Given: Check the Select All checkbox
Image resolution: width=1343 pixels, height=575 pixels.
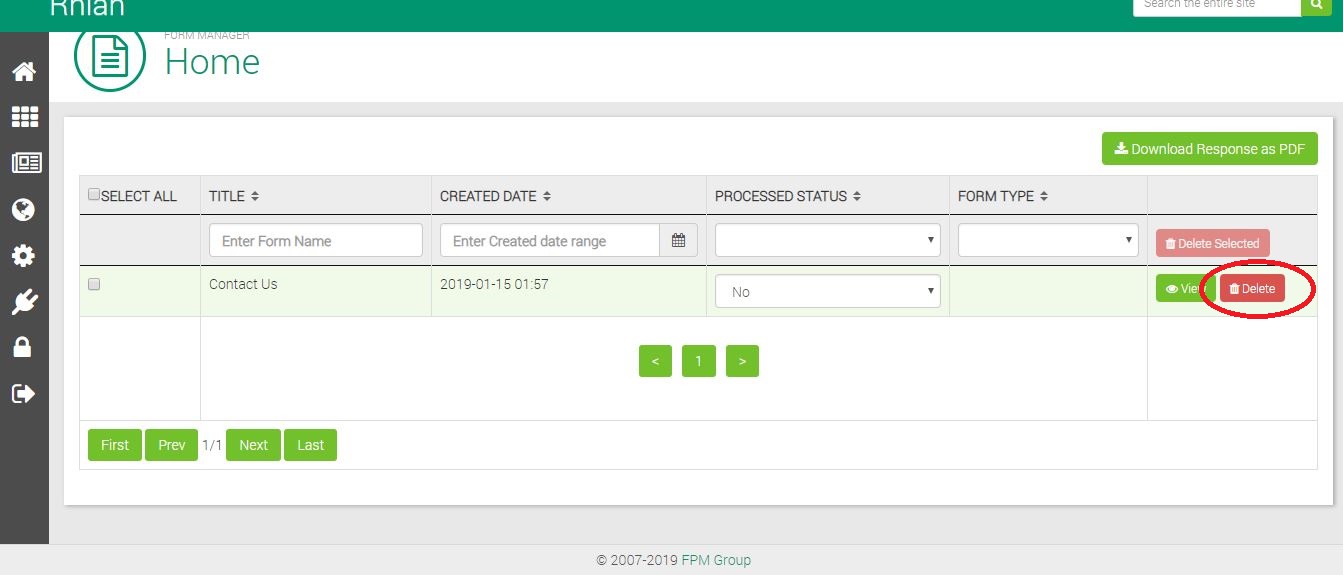Looking at the screenshot, I should pos(94,194).
